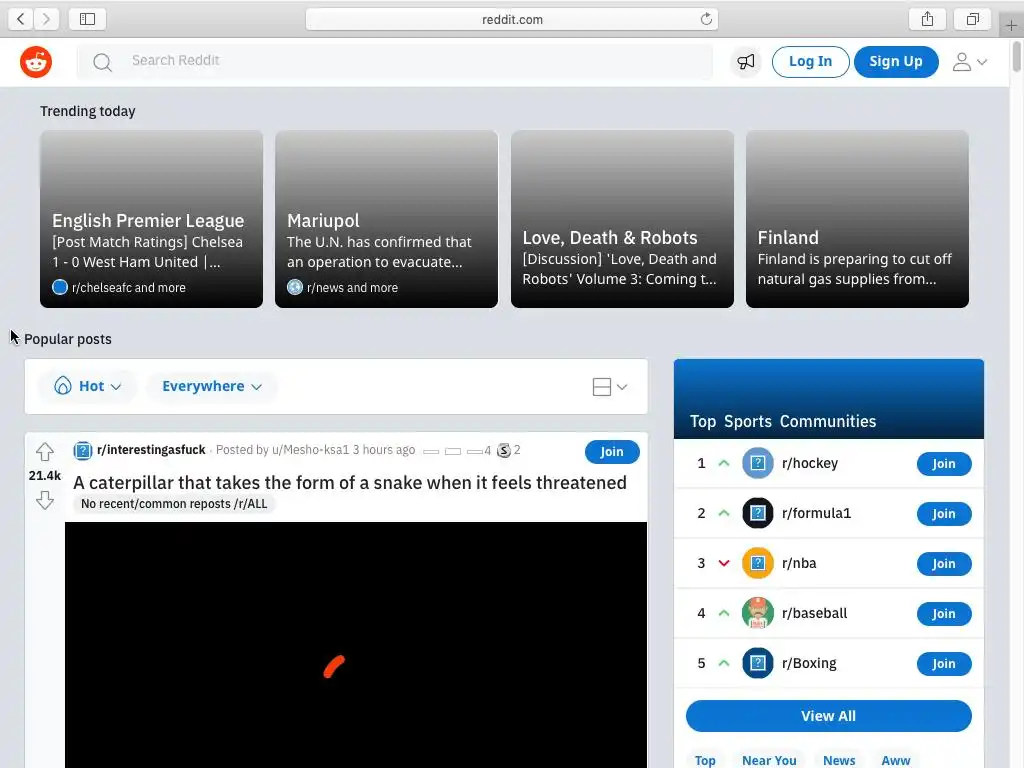Open the r/baseball community link
1024x768 pixels.
pos(814,613)
